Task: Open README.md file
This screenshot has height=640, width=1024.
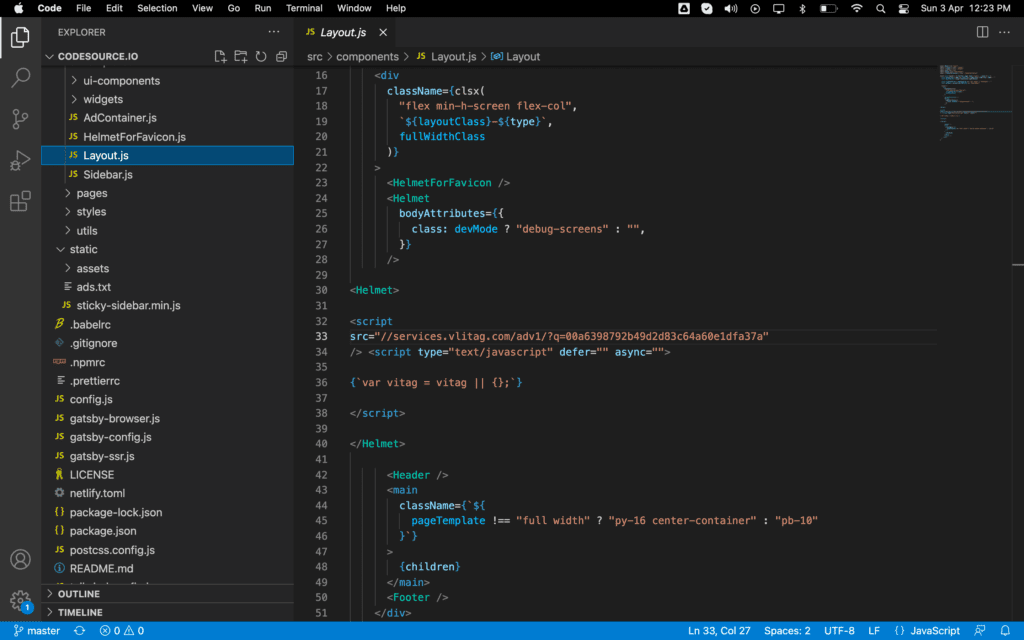Action: [101, 569]
